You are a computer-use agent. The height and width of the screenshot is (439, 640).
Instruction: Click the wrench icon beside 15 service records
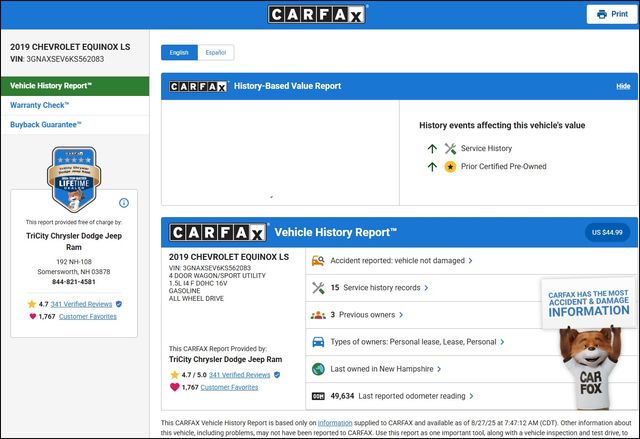[x=318, y=288]
